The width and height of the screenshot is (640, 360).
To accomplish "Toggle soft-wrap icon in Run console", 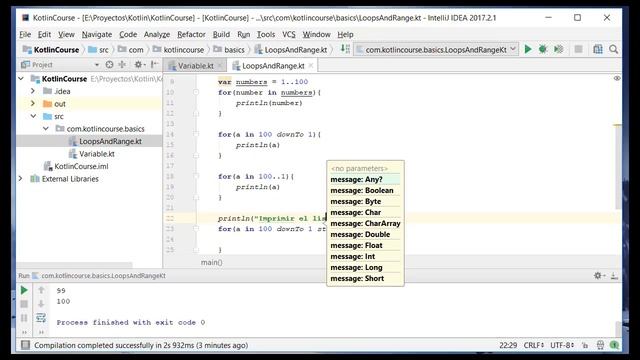I will [x=41, y=318].
